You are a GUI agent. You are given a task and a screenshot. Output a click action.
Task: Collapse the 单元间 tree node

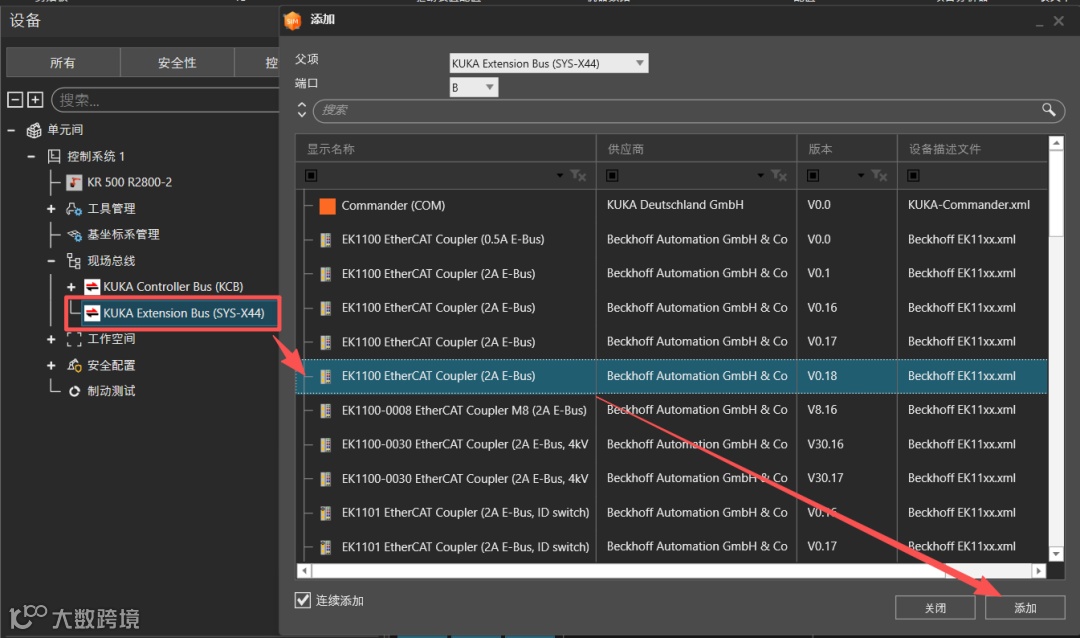(11, 130)
